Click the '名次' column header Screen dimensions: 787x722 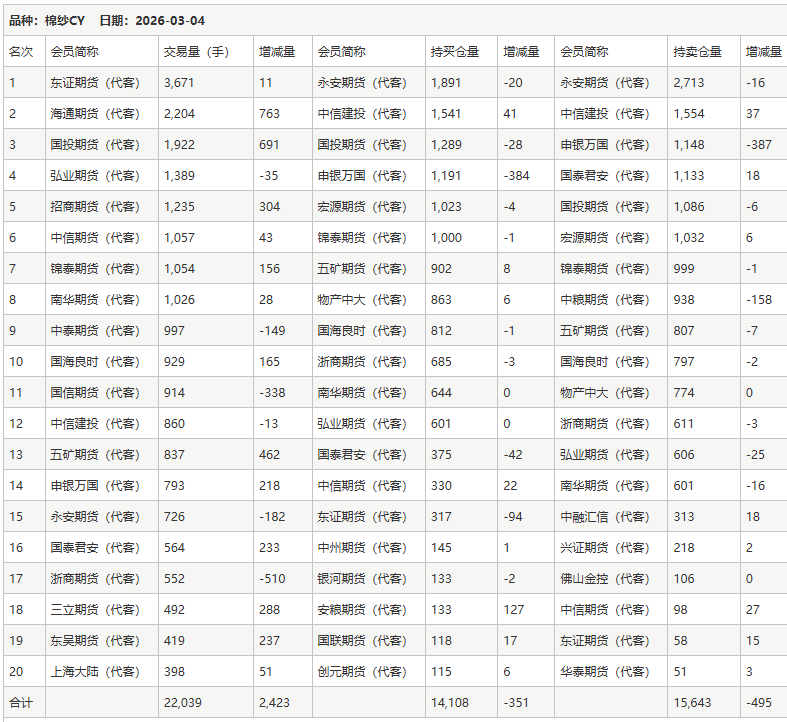(21, 52)
